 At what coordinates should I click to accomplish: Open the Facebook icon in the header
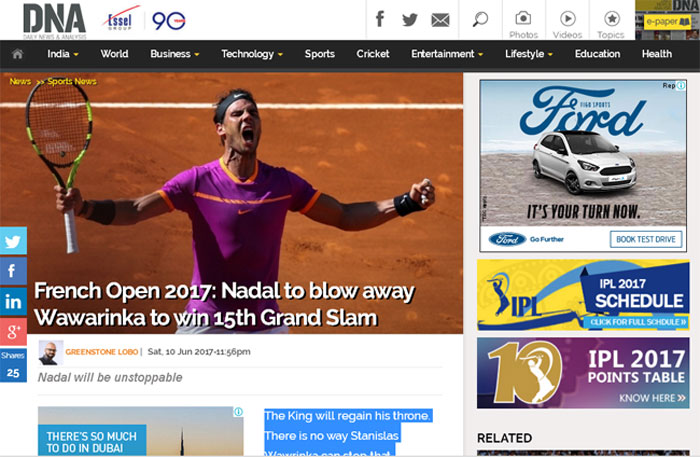(380, 19)
